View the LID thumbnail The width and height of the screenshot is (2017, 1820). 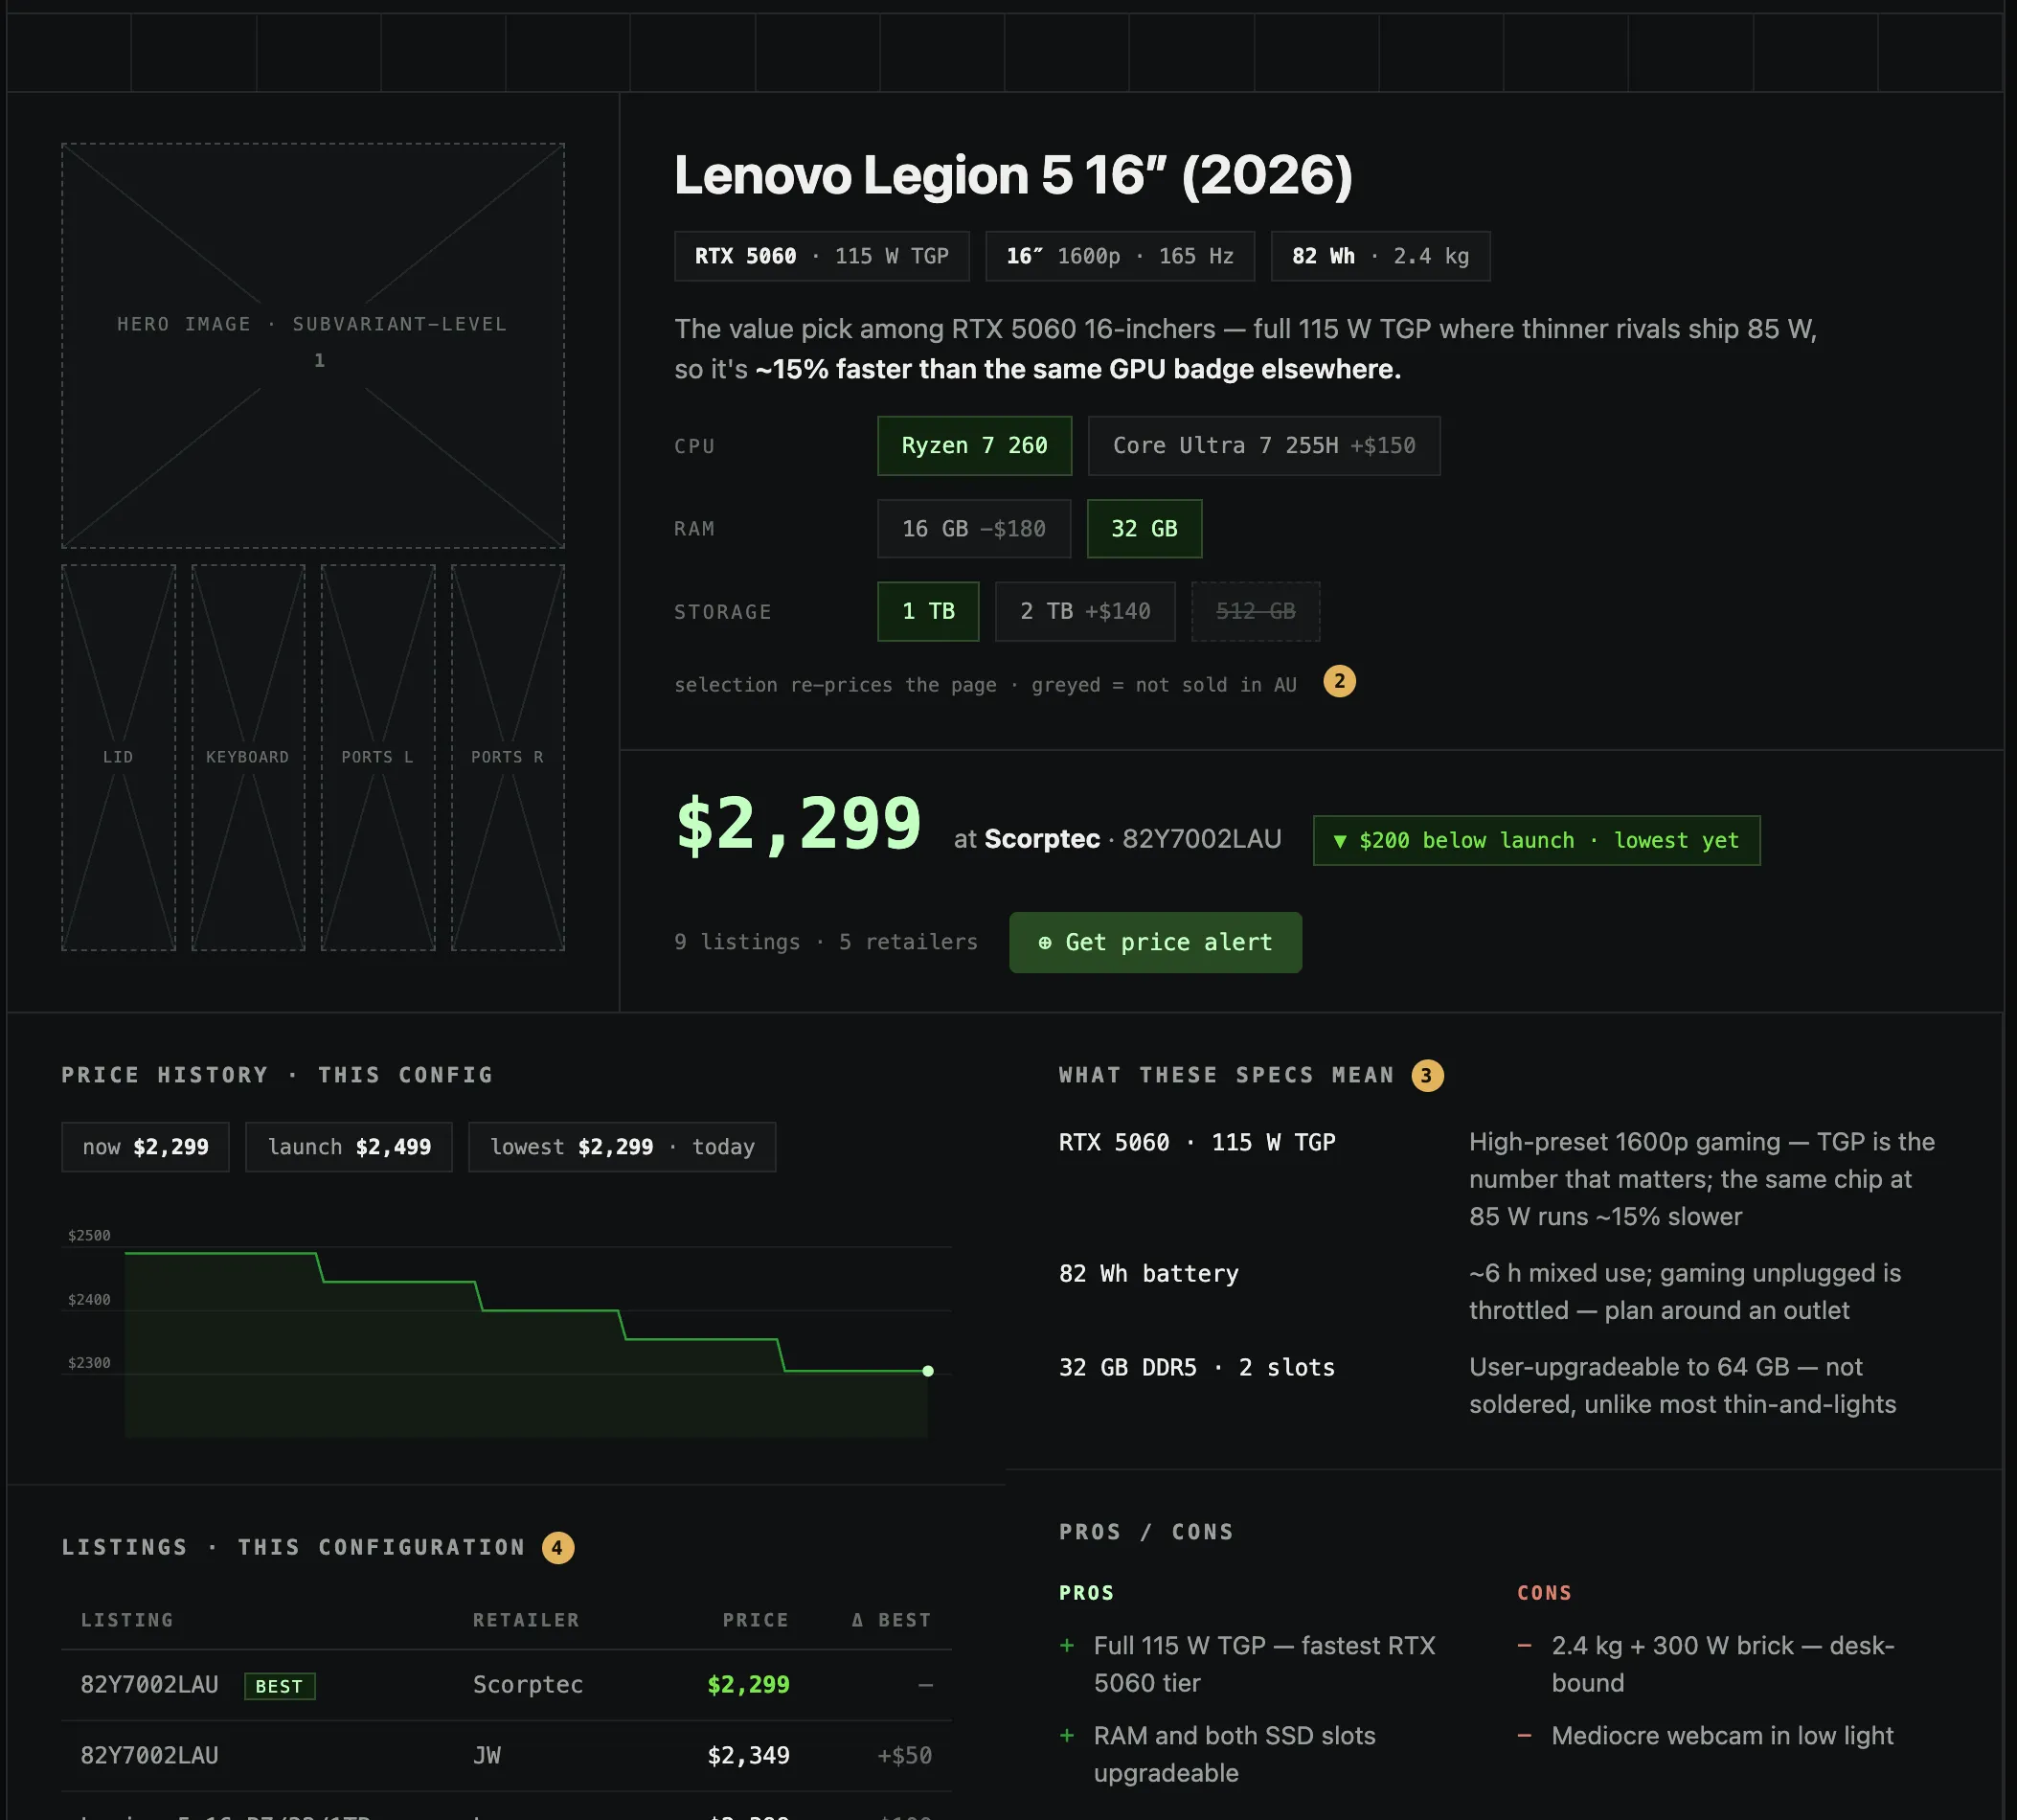click(118, 758)
